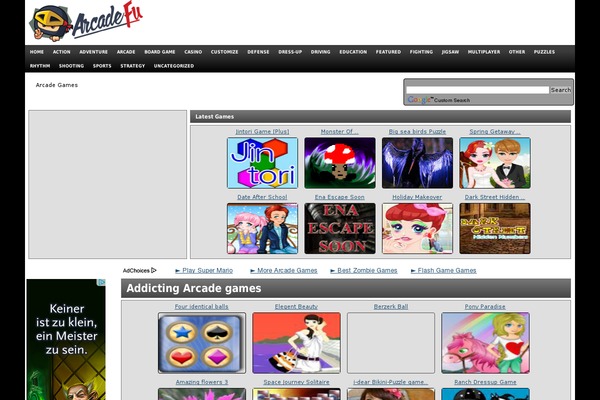
Task: Go to the Multiplayer category
Action: pyautogui.click(x=484, y=52)
